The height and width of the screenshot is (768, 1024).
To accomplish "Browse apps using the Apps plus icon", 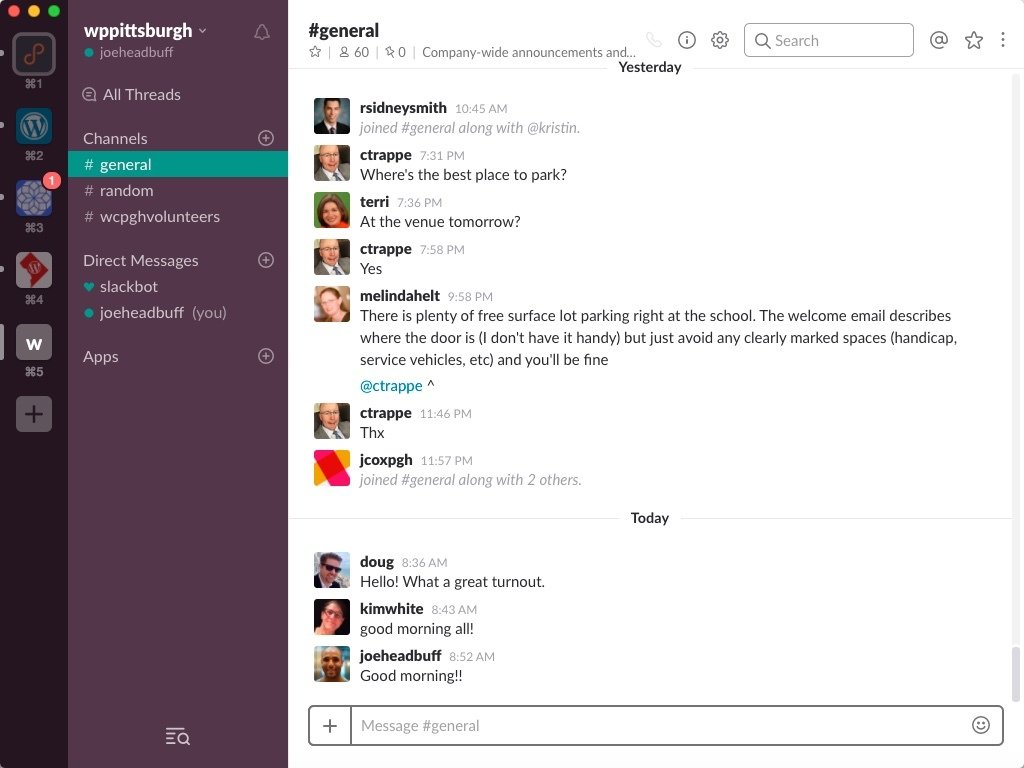I will [266, 356].
